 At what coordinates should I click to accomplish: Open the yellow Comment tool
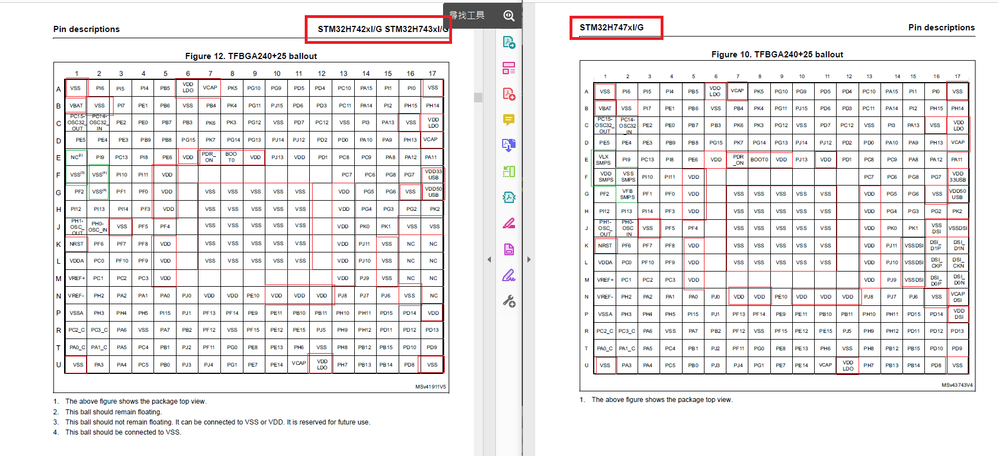tap(509, 120)
